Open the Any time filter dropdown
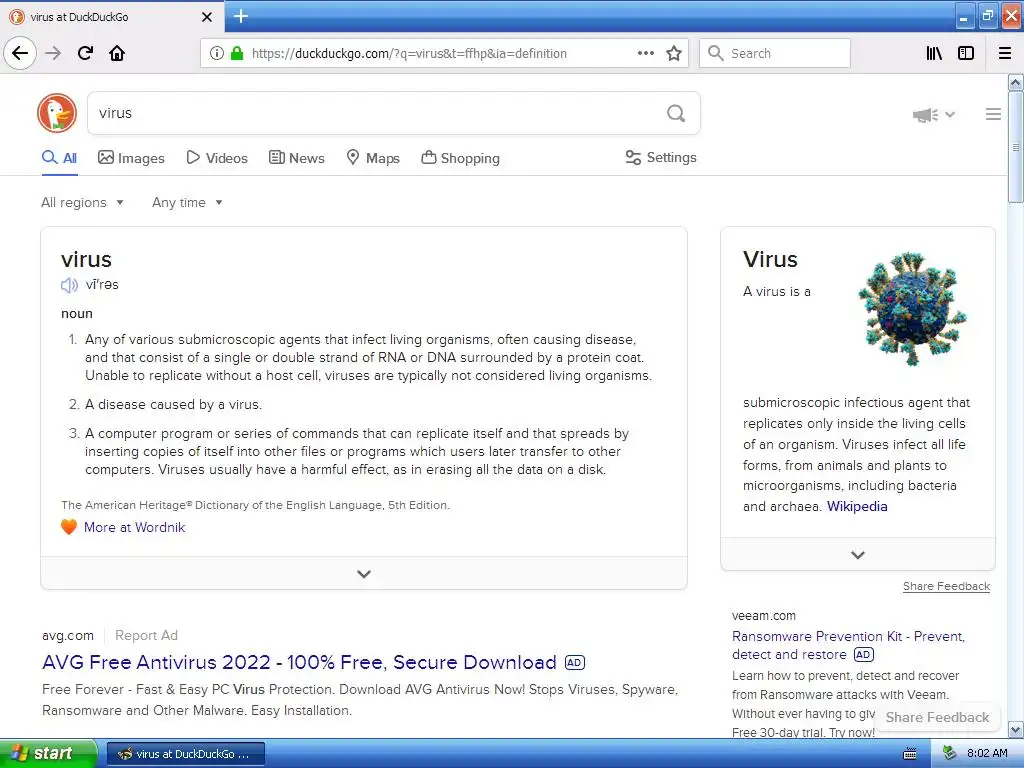The height and width of the screenshot is (768, 1024). tap(187, 202)
